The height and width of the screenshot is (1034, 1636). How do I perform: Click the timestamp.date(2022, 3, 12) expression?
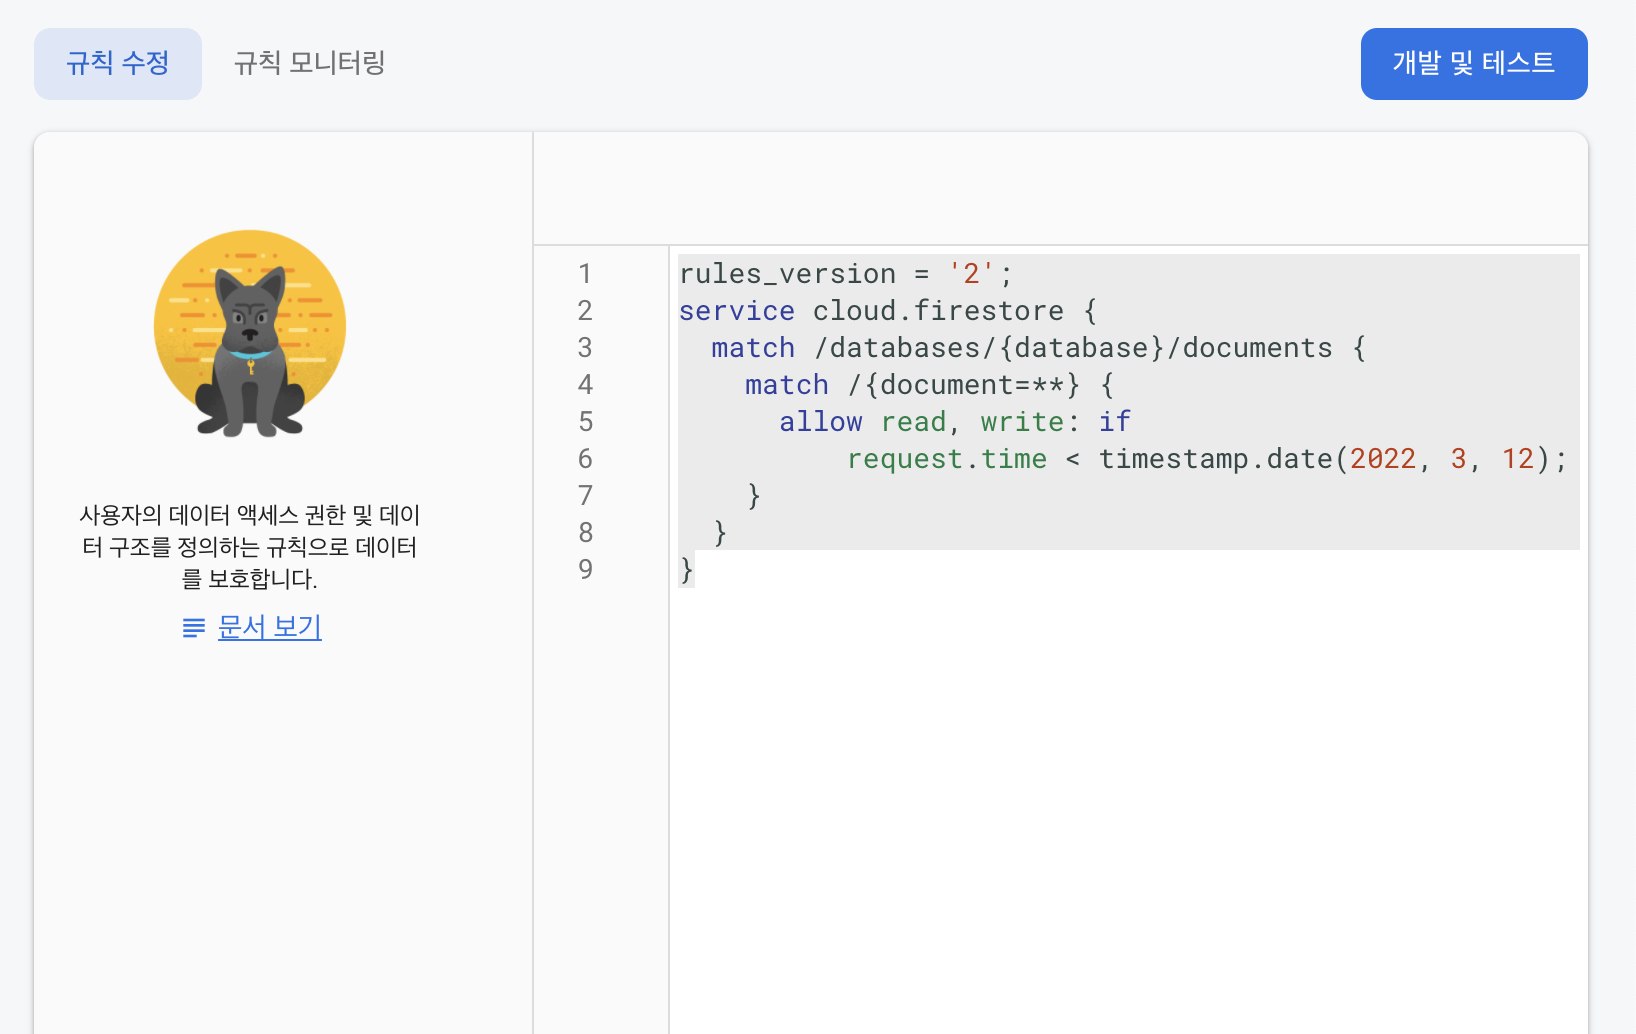pos(1324,458)
